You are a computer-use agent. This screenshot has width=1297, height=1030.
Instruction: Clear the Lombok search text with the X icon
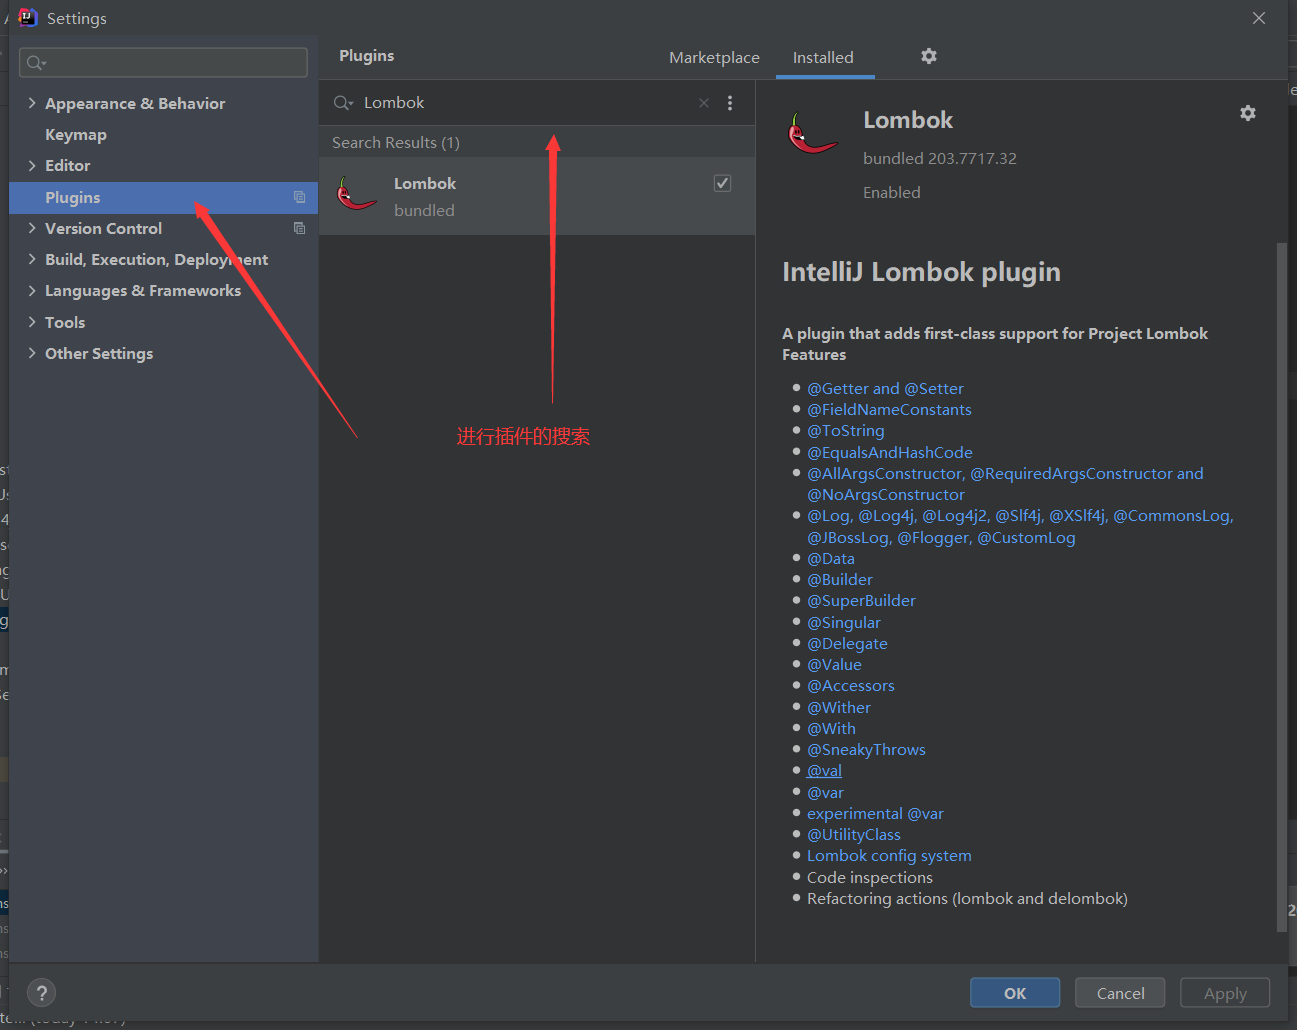[x=704, y=103]
